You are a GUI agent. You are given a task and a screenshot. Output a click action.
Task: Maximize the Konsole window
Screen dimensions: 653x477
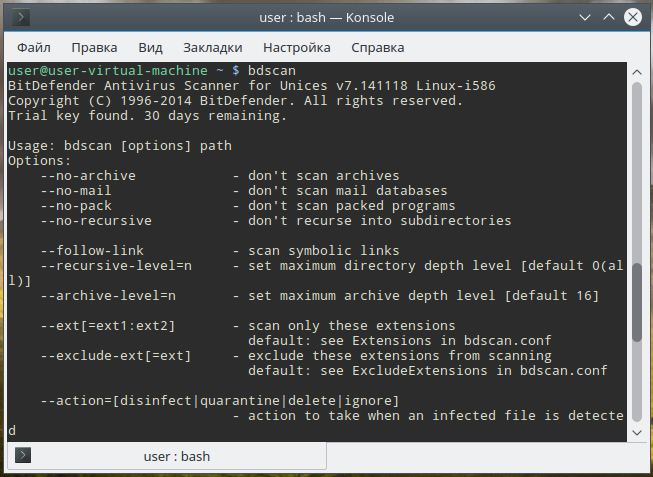pyautogui.click(x=608, y=17)
